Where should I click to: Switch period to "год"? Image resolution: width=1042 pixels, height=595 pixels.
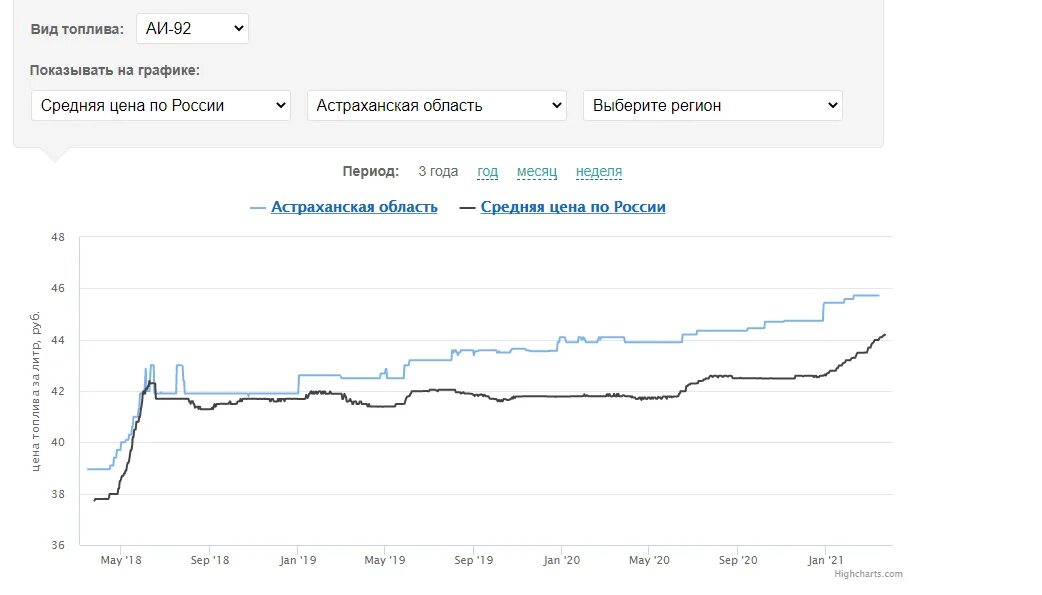(x=487, y=171)
